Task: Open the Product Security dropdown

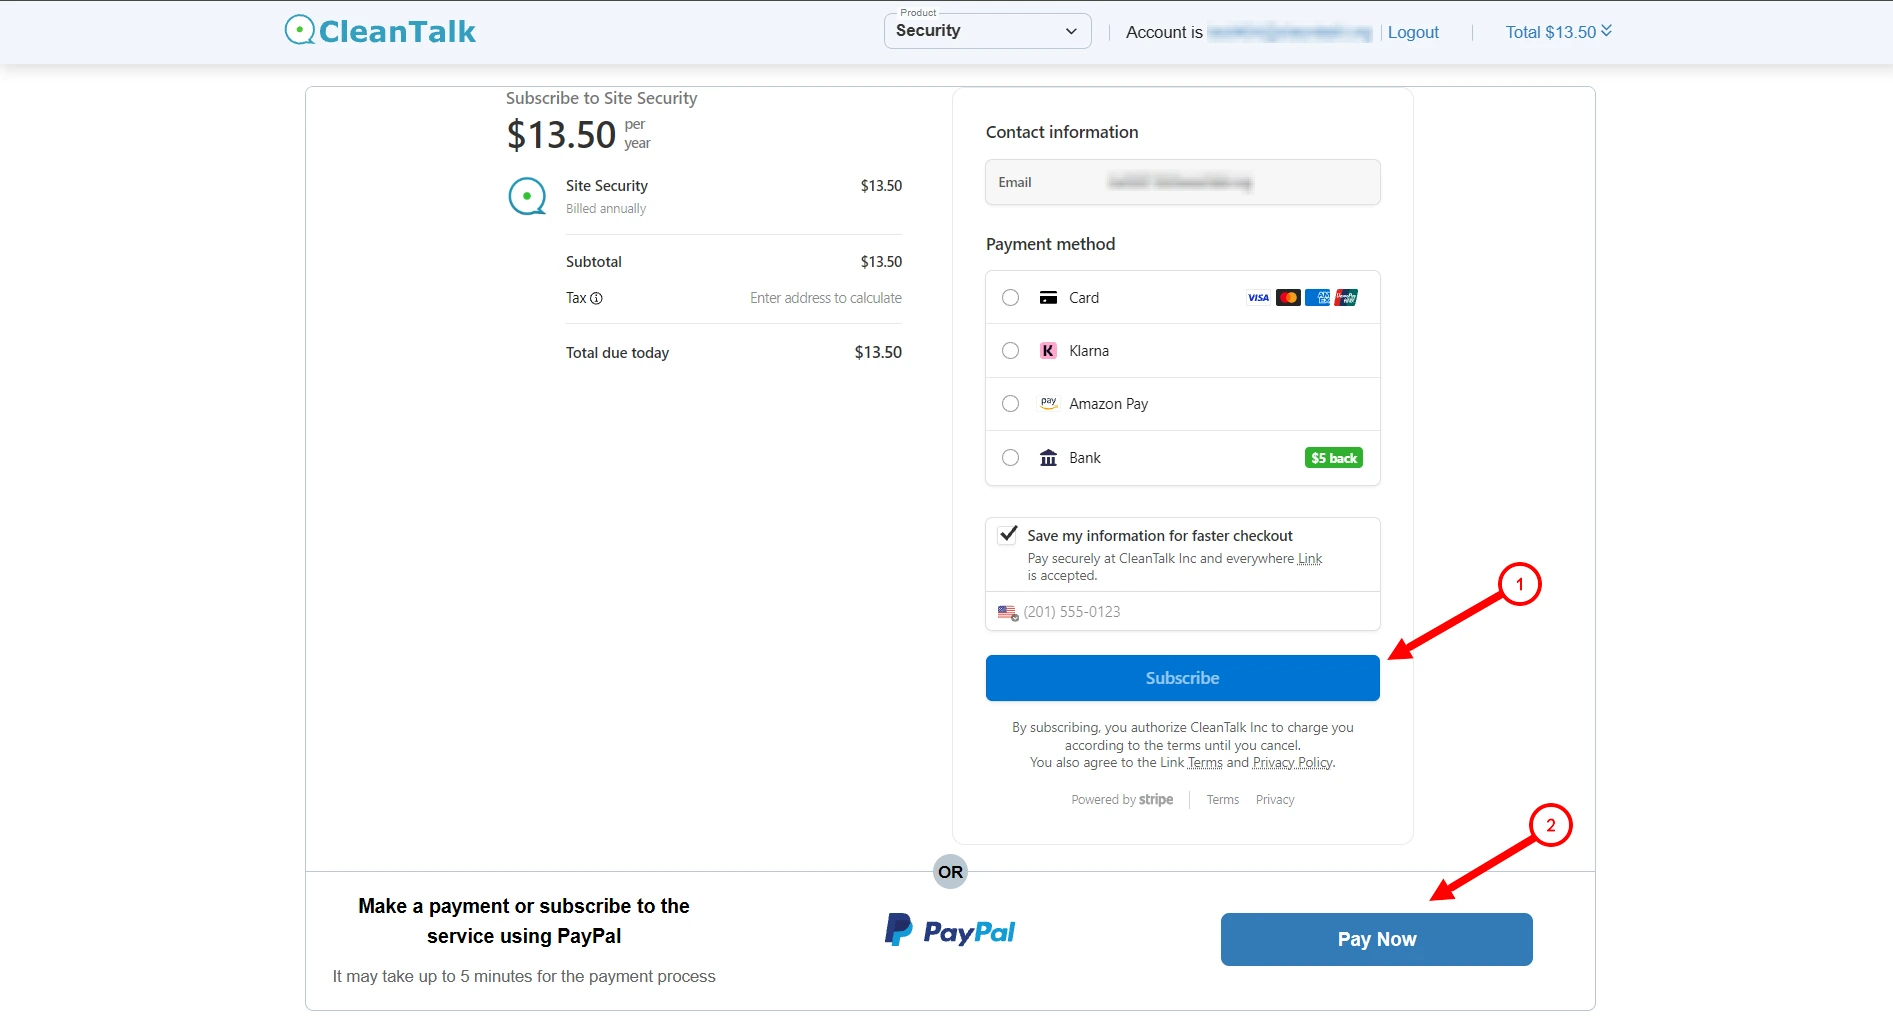Action: [x=987, y=31]
